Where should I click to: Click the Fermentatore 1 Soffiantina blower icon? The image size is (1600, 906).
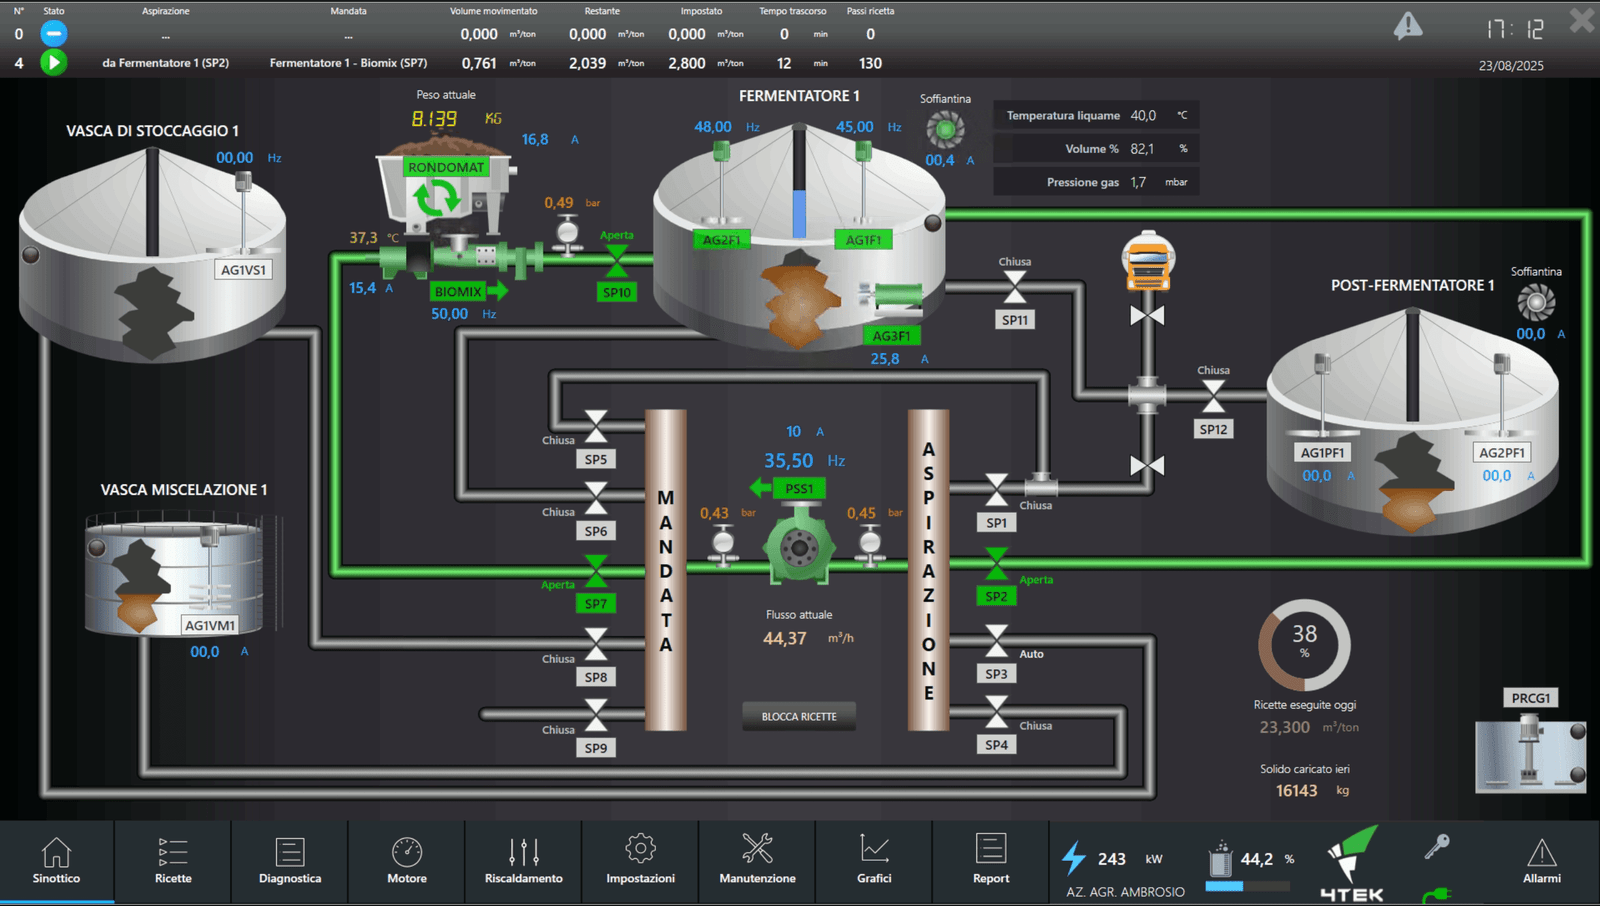(x=945, y=129)
